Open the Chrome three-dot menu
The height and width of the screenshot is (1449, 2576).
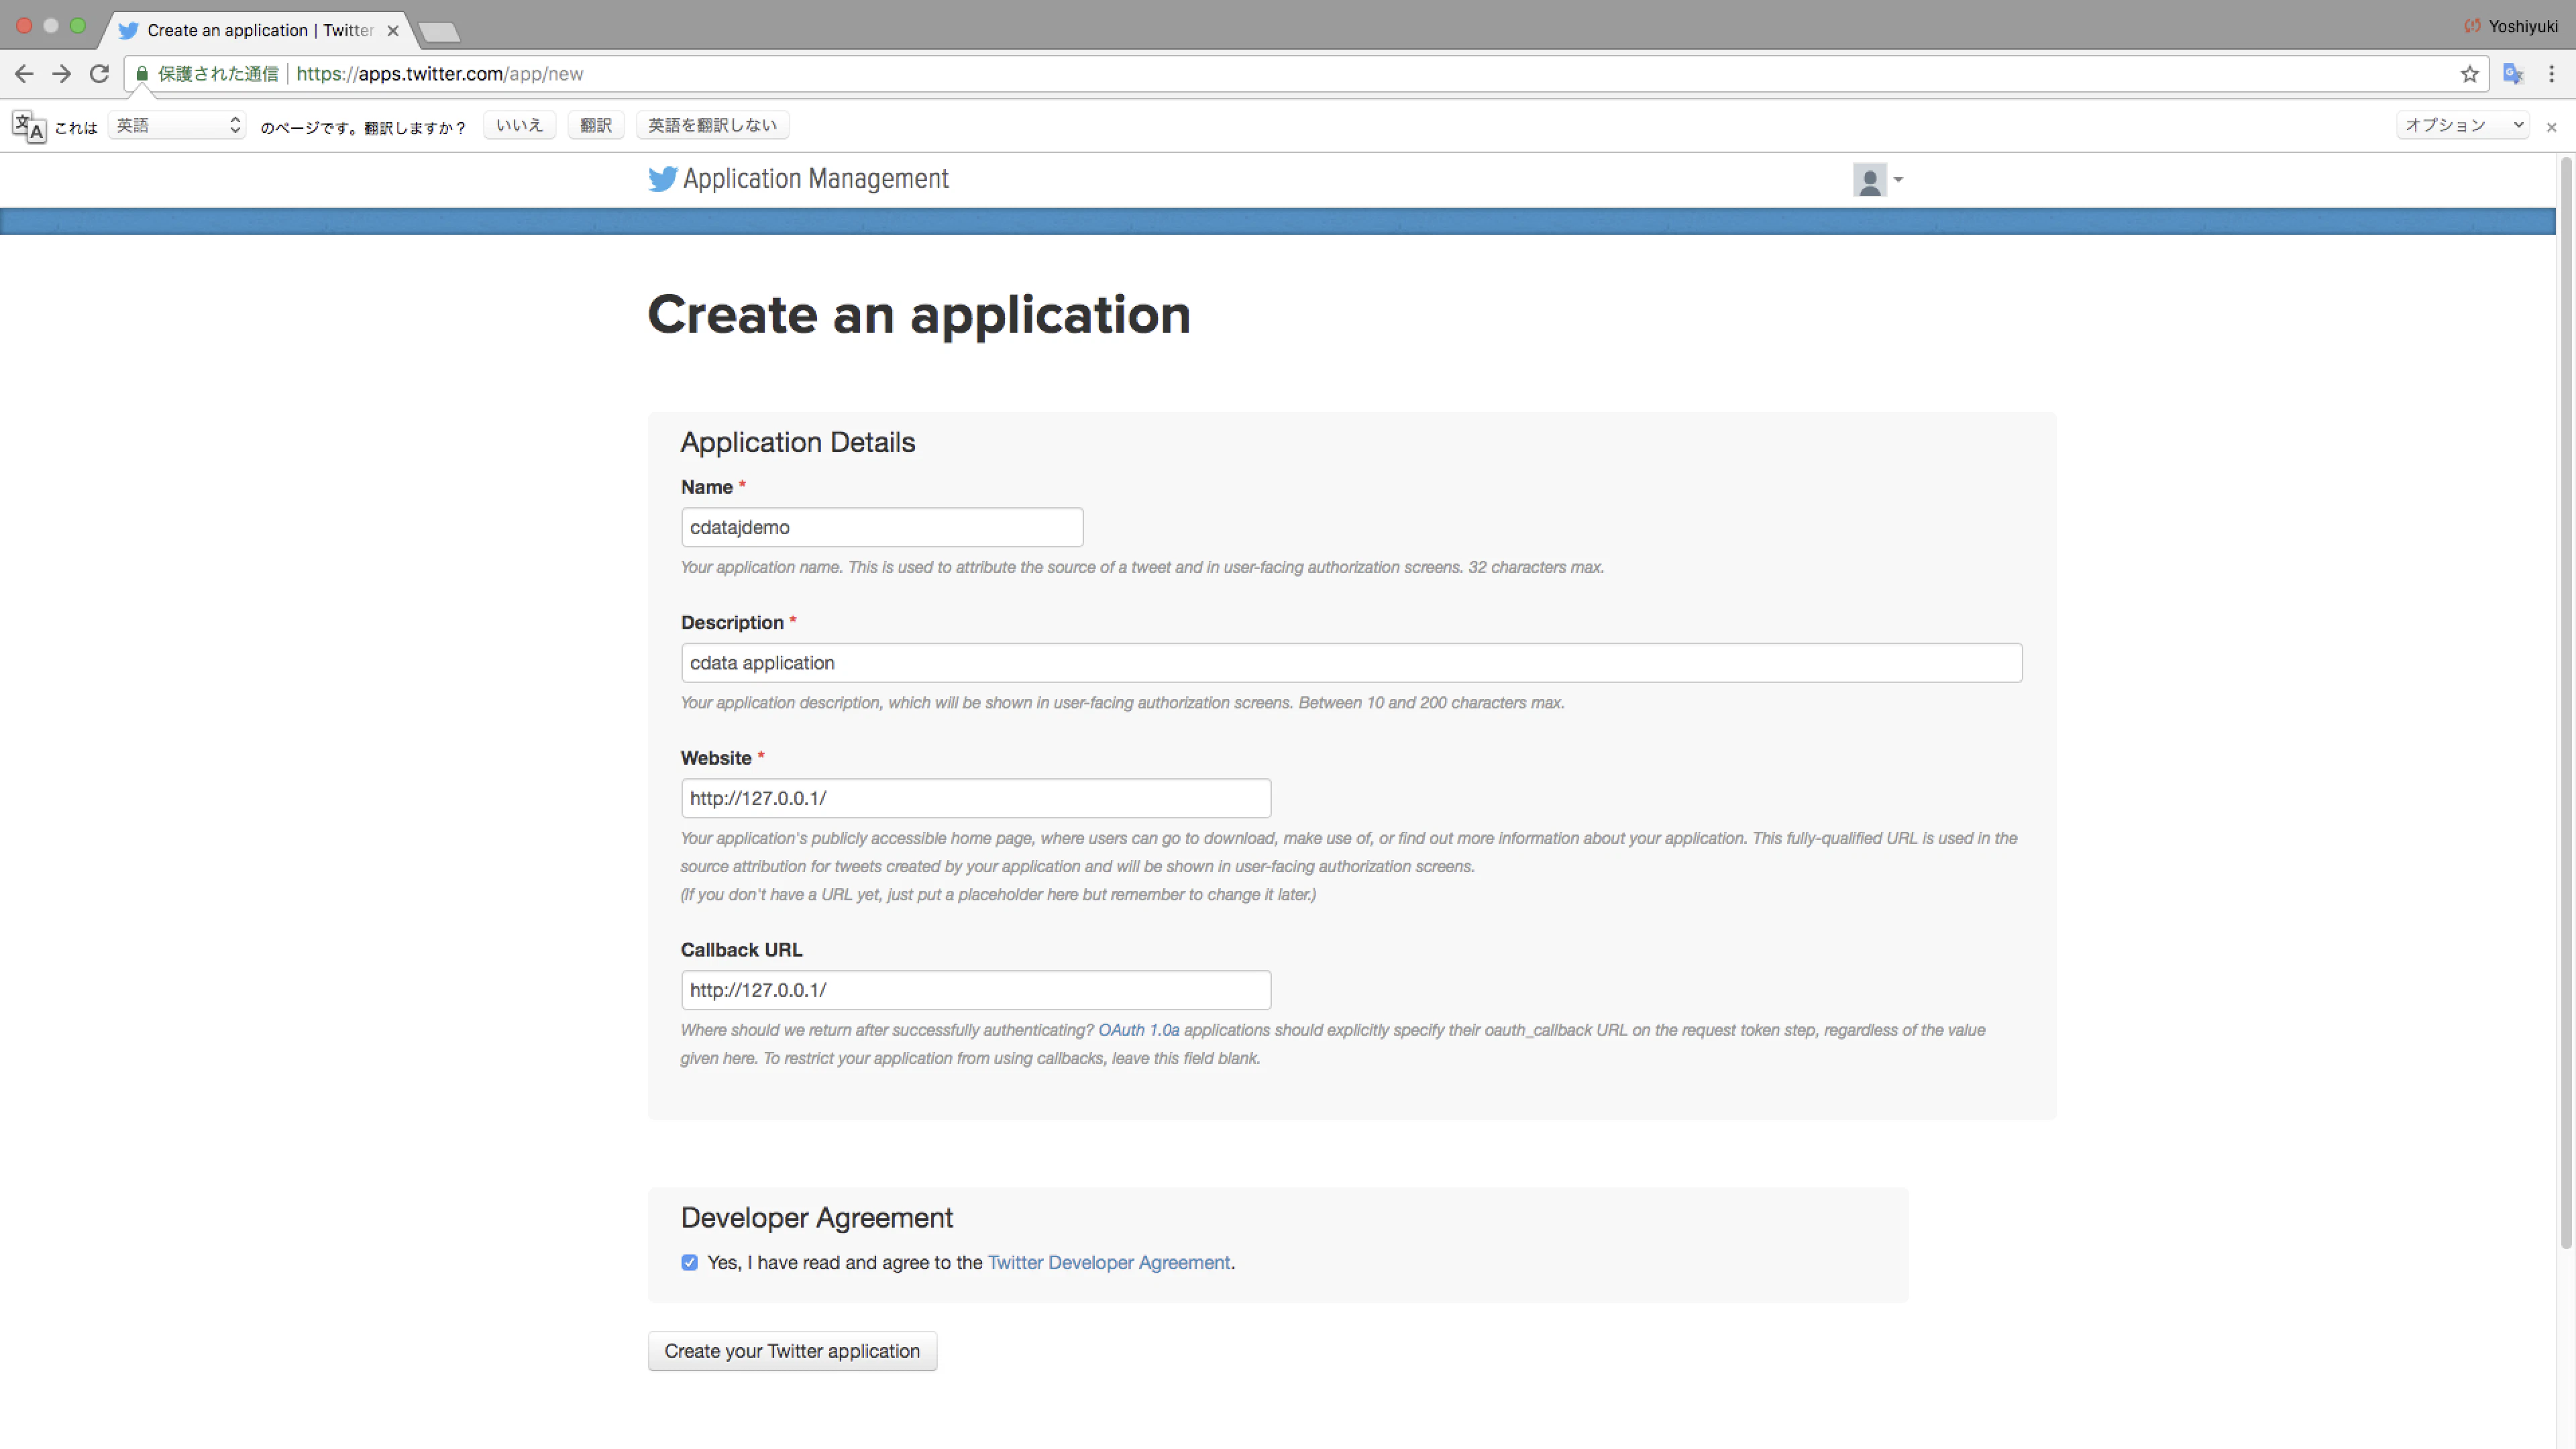[2551, 74]
